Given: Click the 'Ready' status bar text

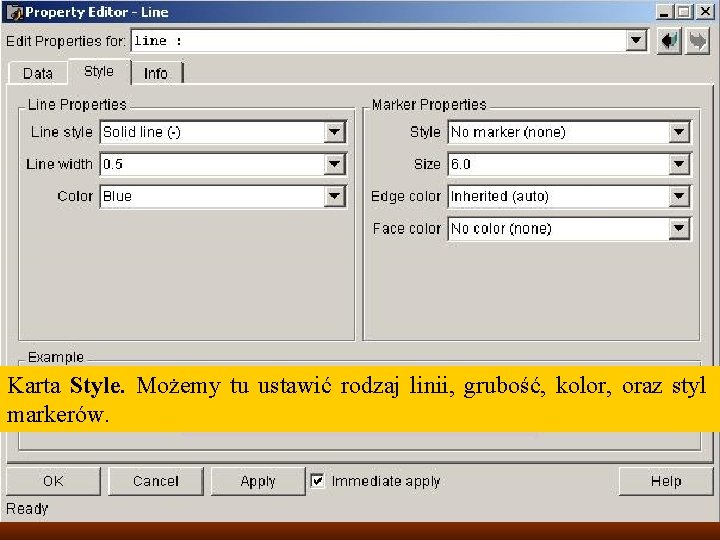Looking at the screenshot, I should [x=27, y=509].
